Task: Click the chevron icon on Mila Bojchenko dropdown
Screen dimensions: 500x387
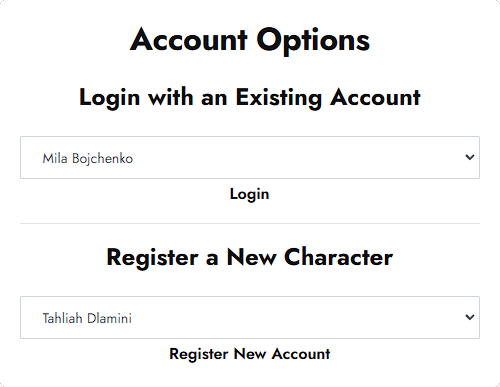Action: click(470, 157)
